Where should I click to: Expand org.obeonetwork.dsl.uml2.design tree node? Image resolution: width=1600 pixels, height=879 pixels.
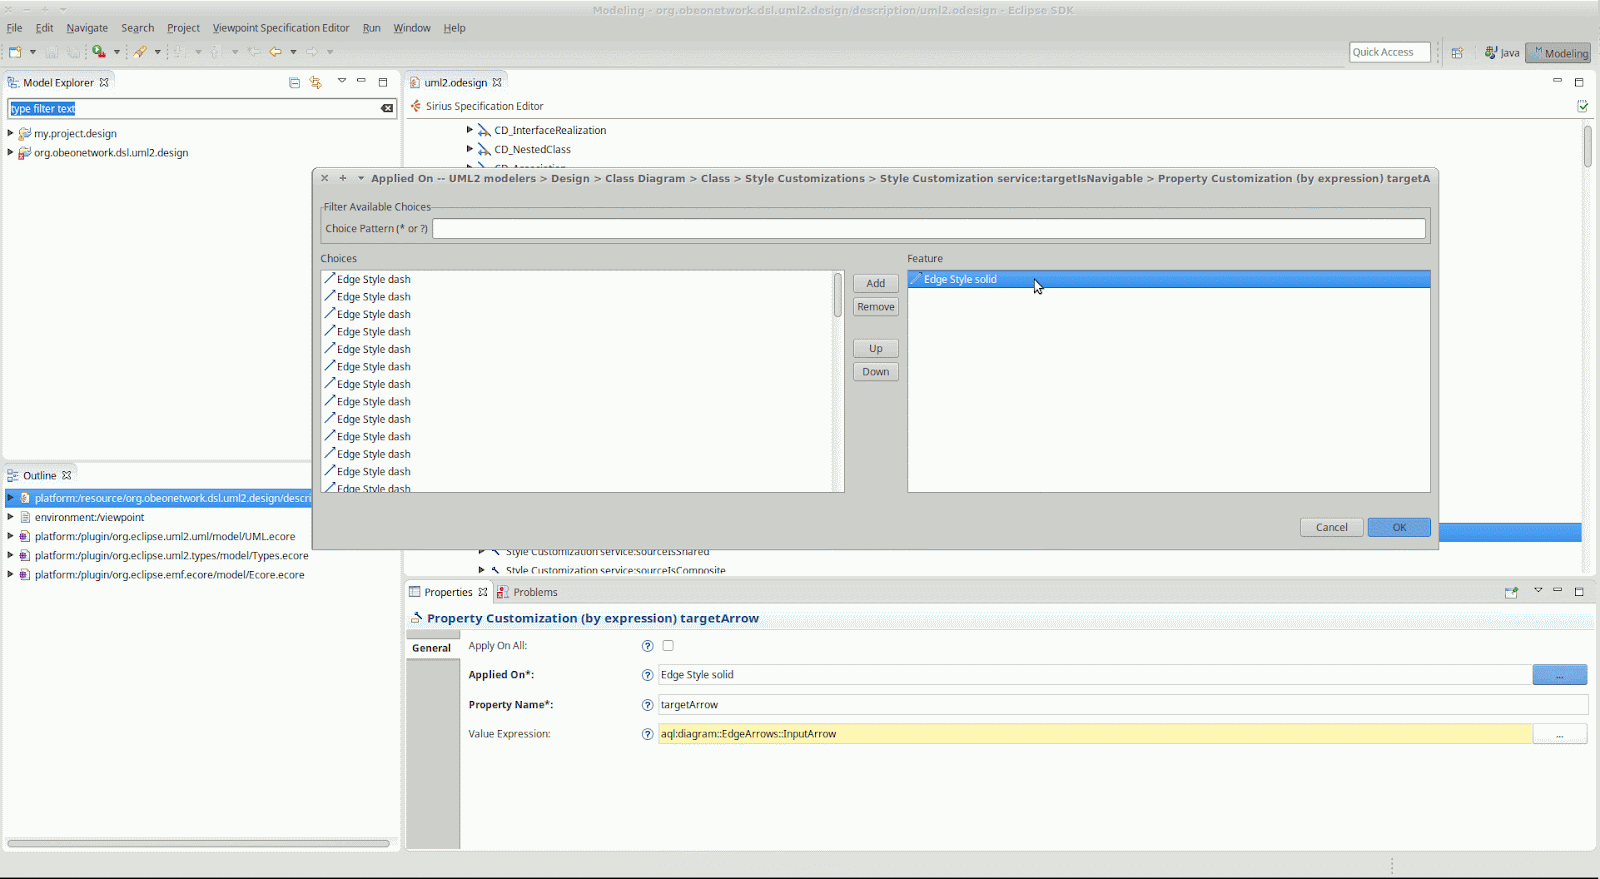tap(10, 152)
